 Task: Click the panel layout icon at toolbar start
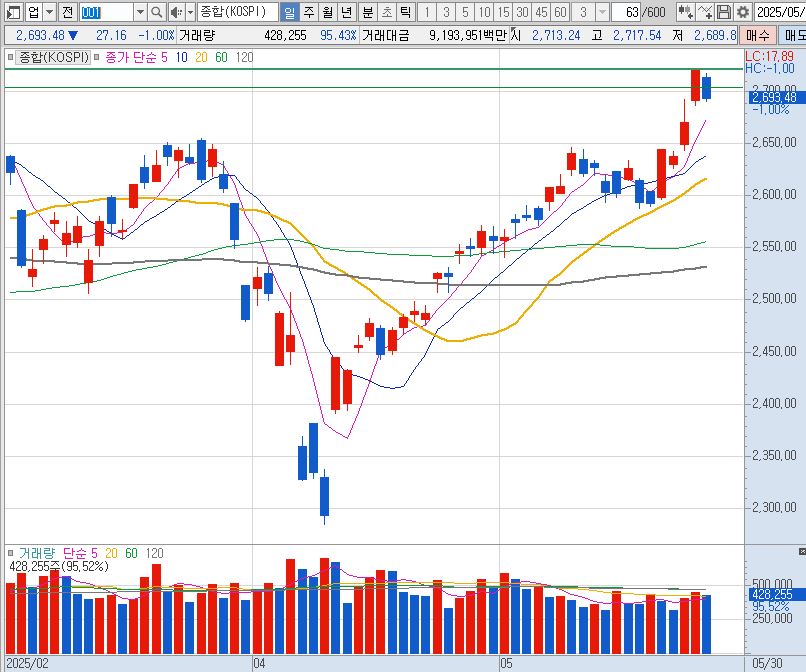tap(13, 12)
